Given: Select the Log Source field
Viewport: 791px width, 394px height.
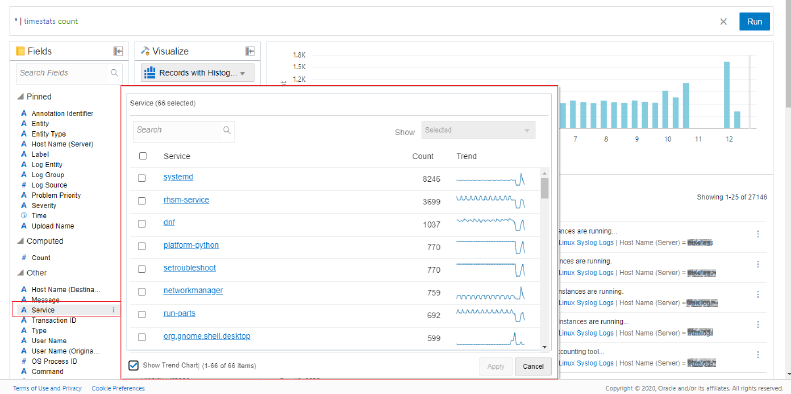Looking at the screenshot, I should [x=49, y=185].
